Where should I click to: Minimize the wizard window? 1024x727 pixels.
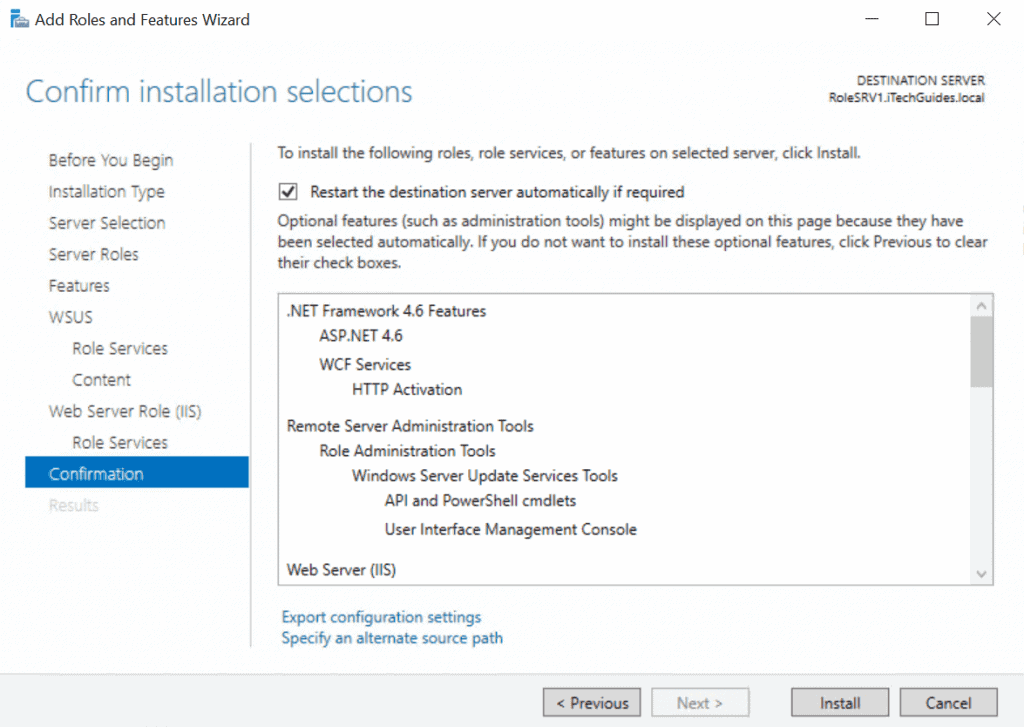tap(872, 19)
